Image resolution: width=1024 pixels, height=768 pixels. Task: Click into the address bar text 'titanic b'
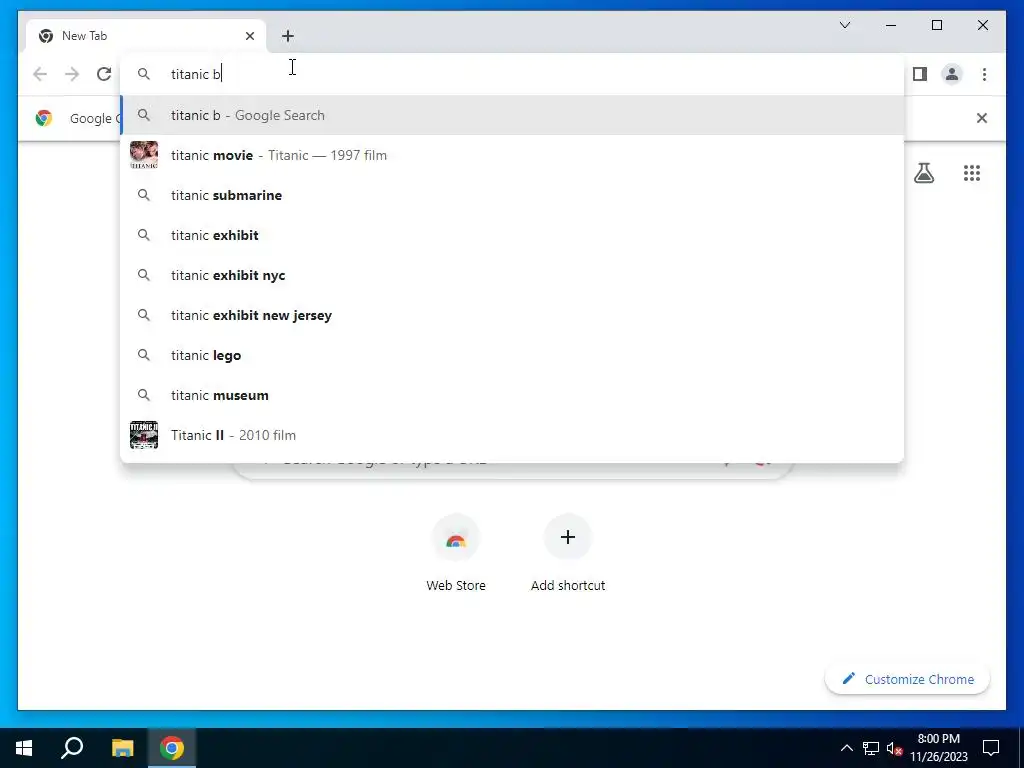point(196,74)
